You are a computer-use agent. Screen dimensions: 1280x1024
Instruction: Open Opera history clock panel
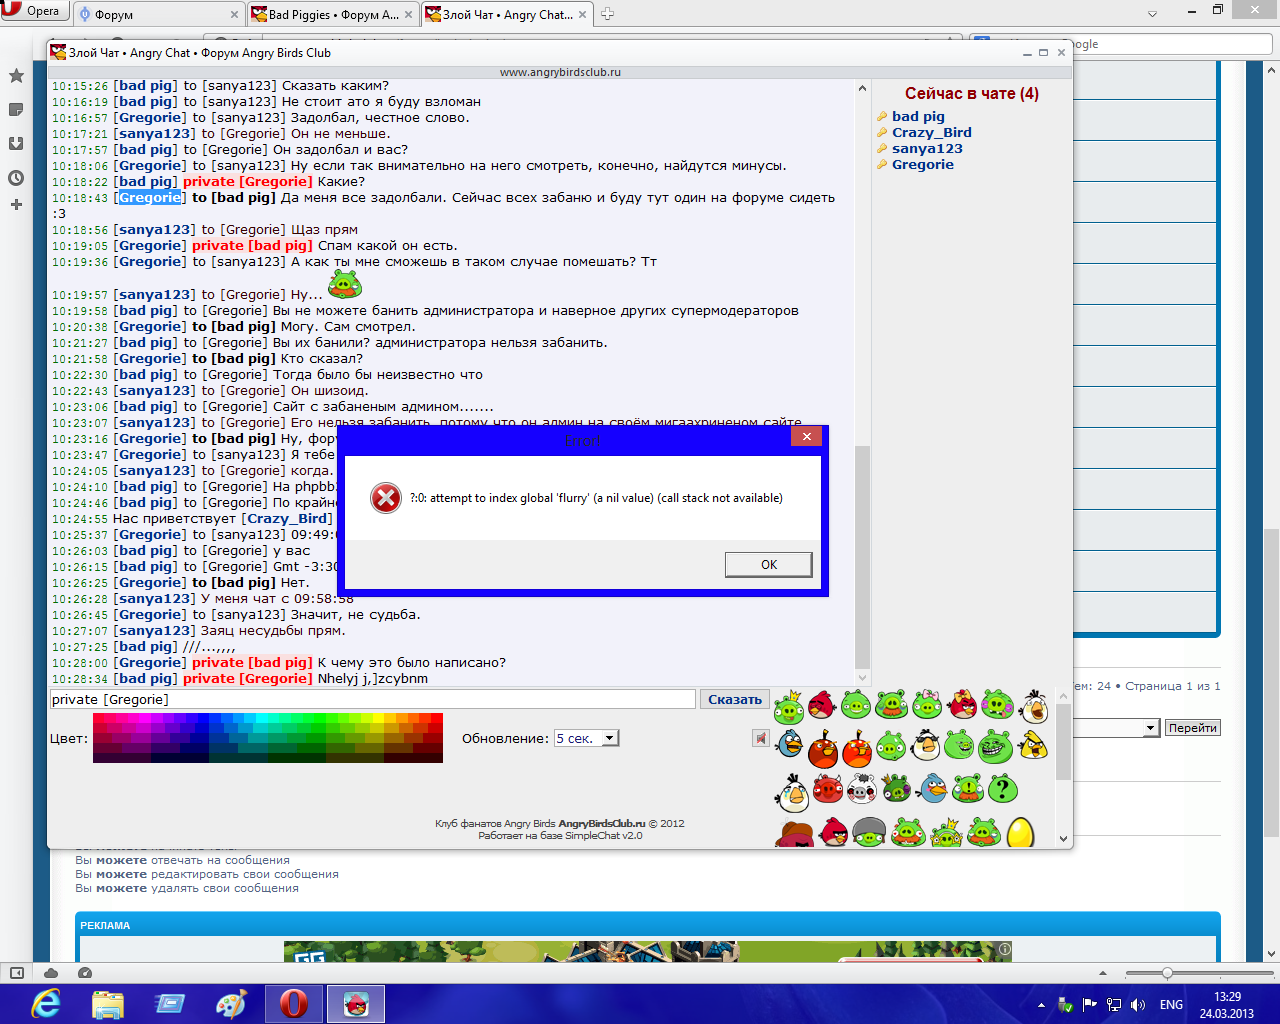click(16, 177)
